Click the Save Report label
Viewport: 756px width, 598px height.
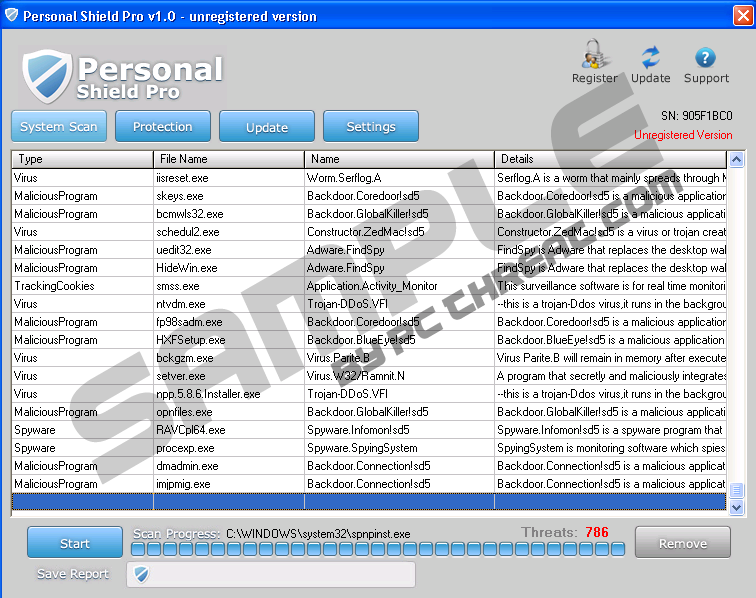coord(73,574)
